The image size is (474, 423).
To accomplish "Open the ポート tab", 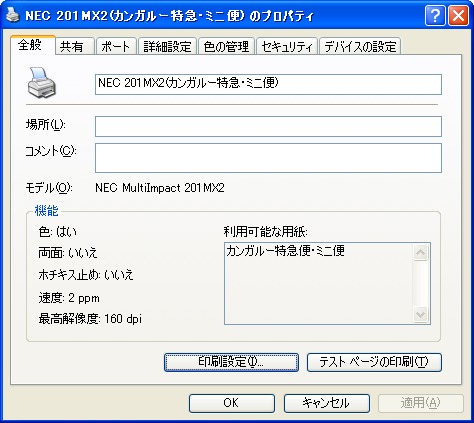I will coord(116,46).
